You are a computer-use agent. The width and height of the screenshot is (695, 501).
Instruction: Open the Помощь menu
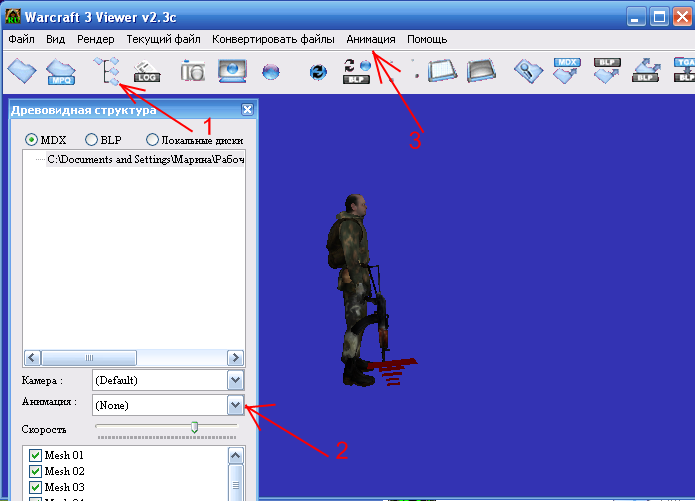[427, 39]
